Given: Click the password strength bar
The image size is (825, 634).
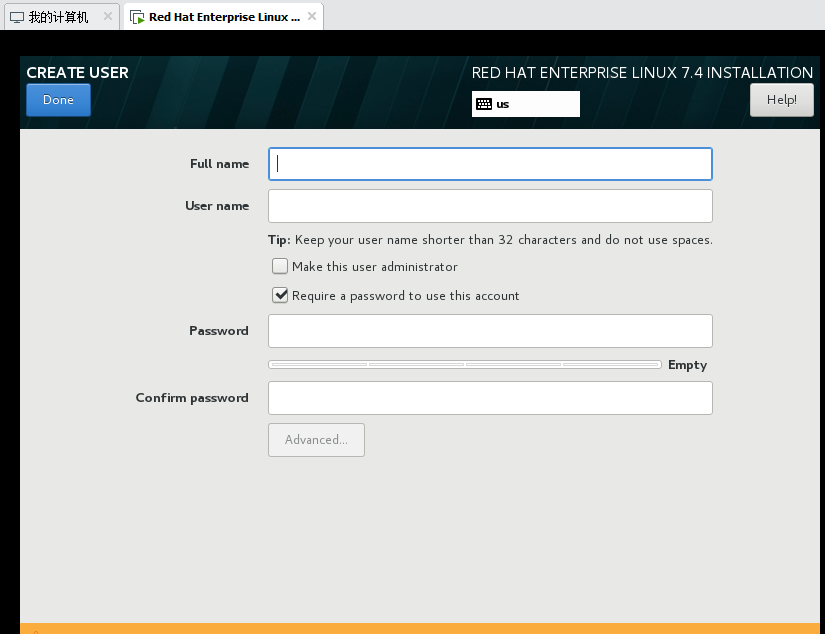Looking at the screenshot, I should pyautogui.click(x=465, y=365).
